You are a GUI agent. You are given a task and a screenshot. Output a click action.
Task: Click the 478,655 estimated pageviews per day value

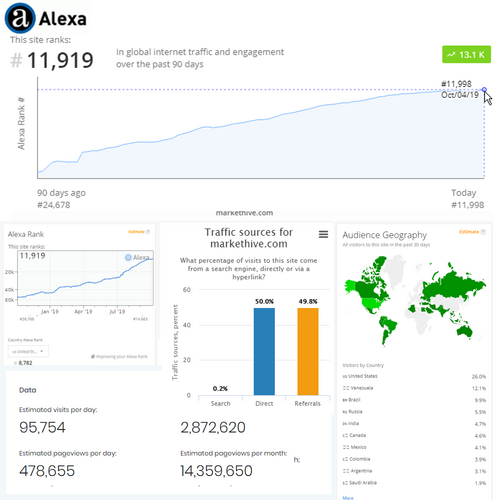click(47, 471)
